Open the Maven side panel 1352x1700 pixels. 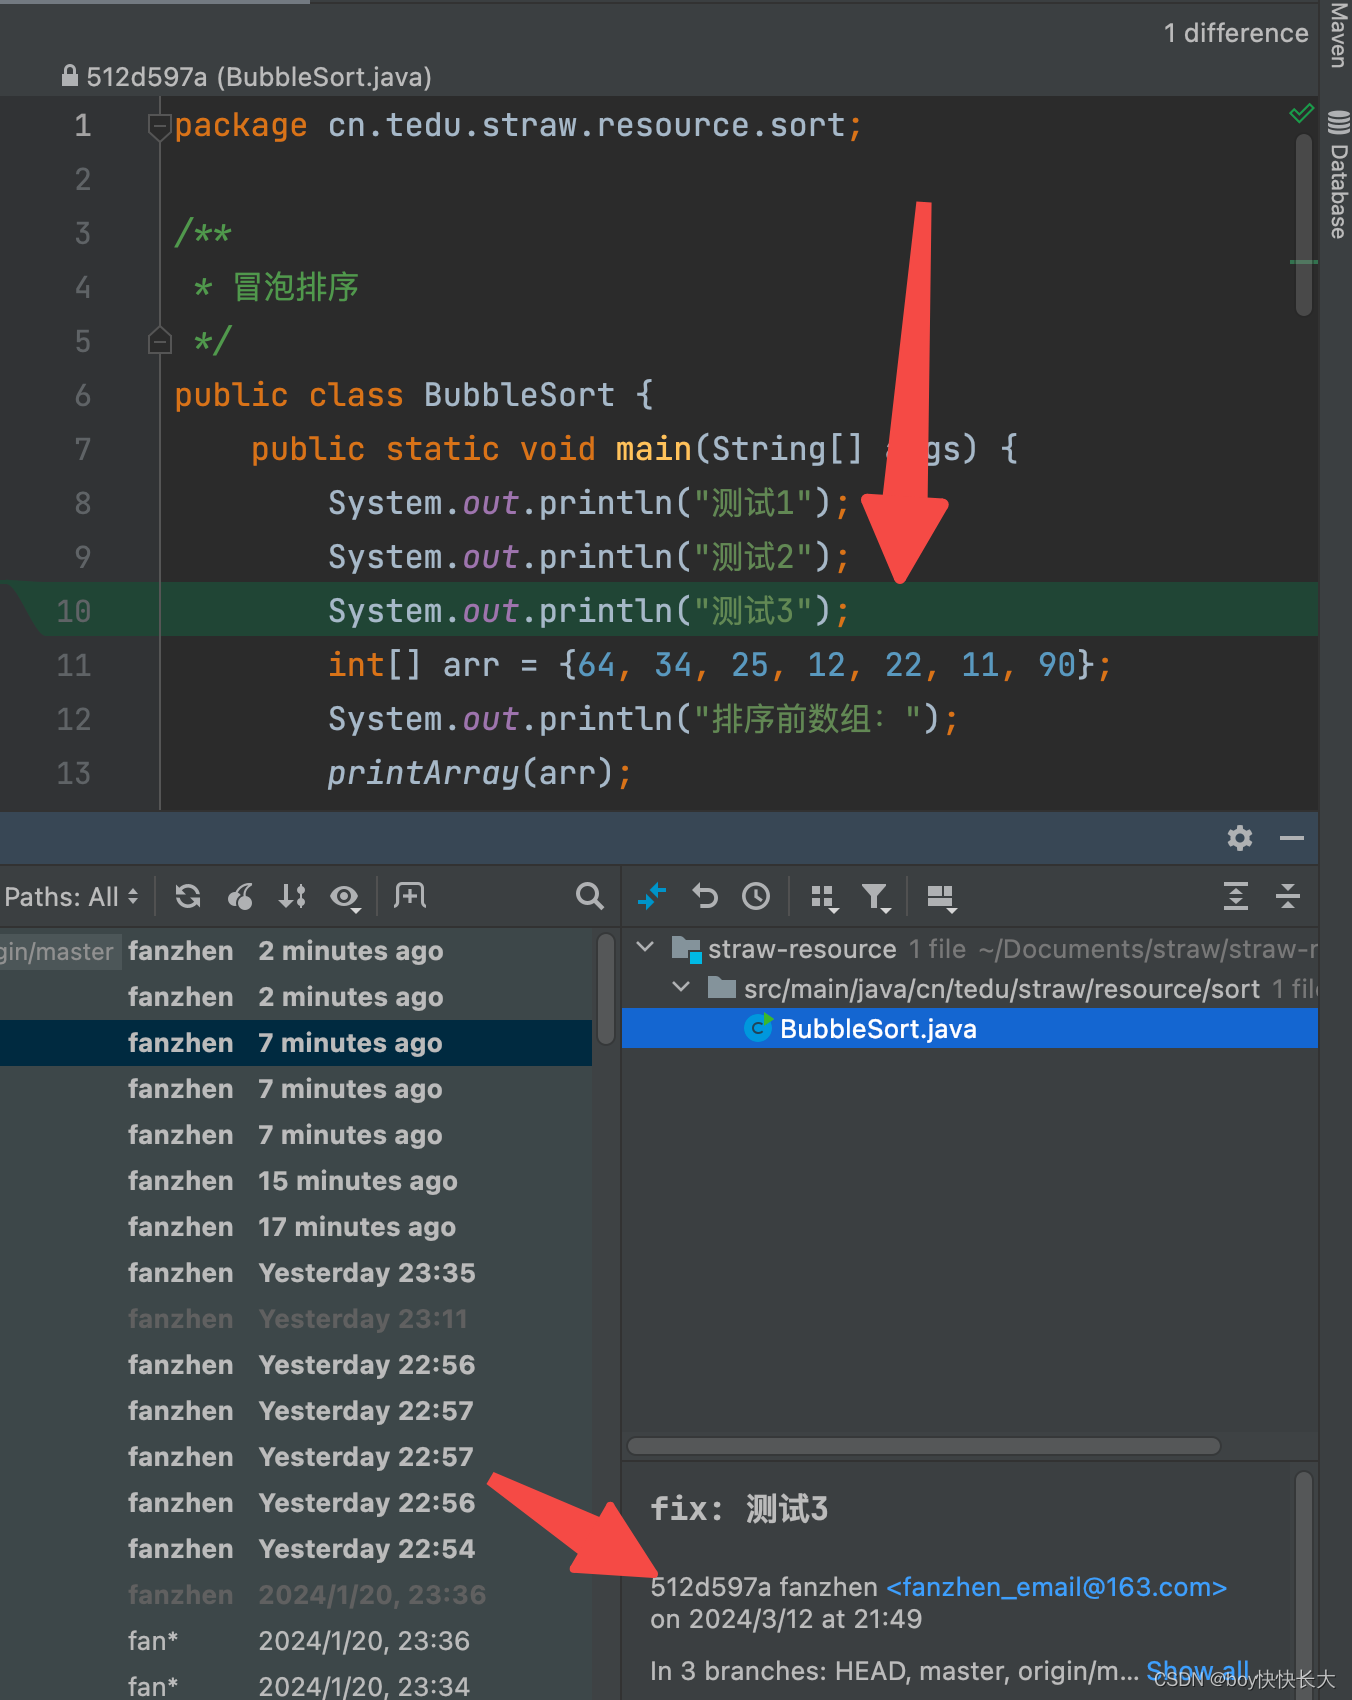point(1338,34)
